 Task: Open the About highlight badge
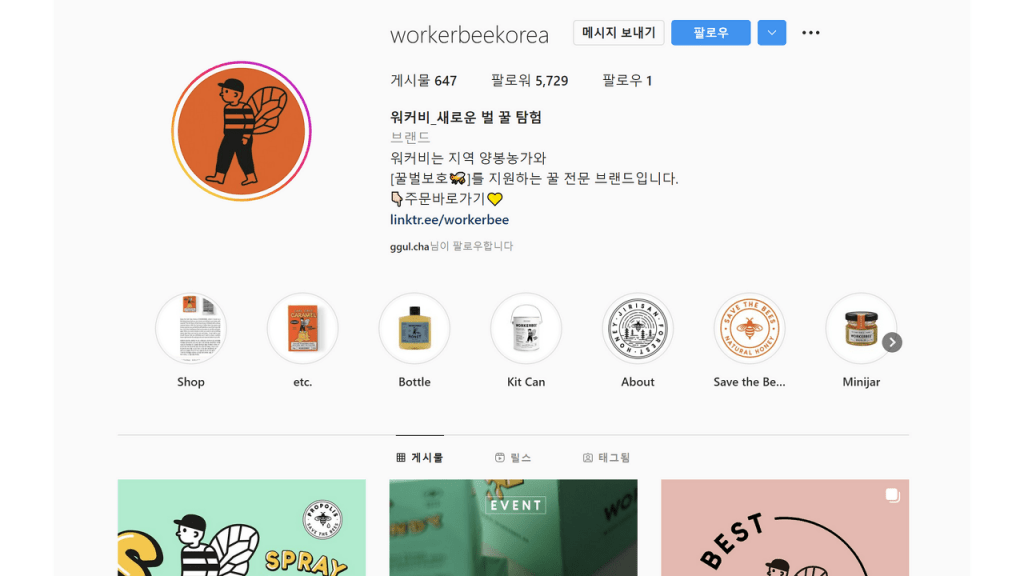tap(637, 328)
